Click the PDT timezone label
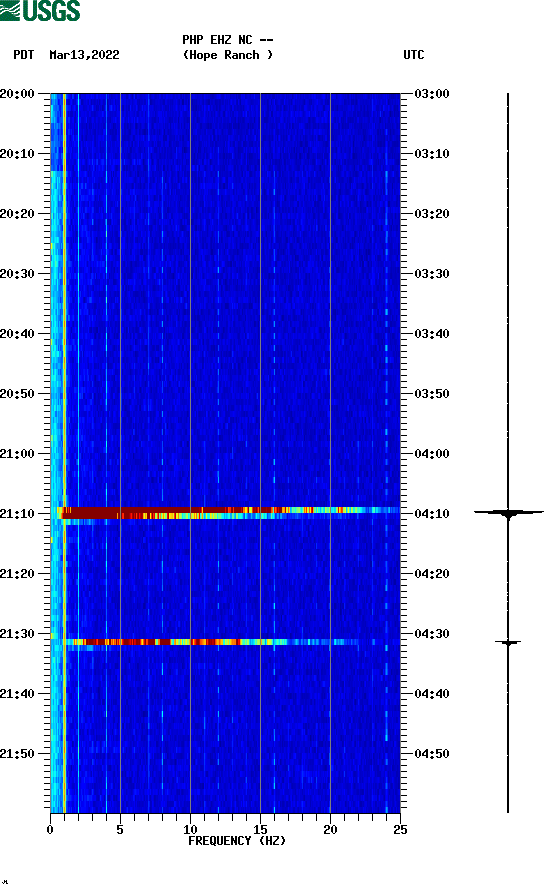This screenshot has width=552, height=893. 23,55
